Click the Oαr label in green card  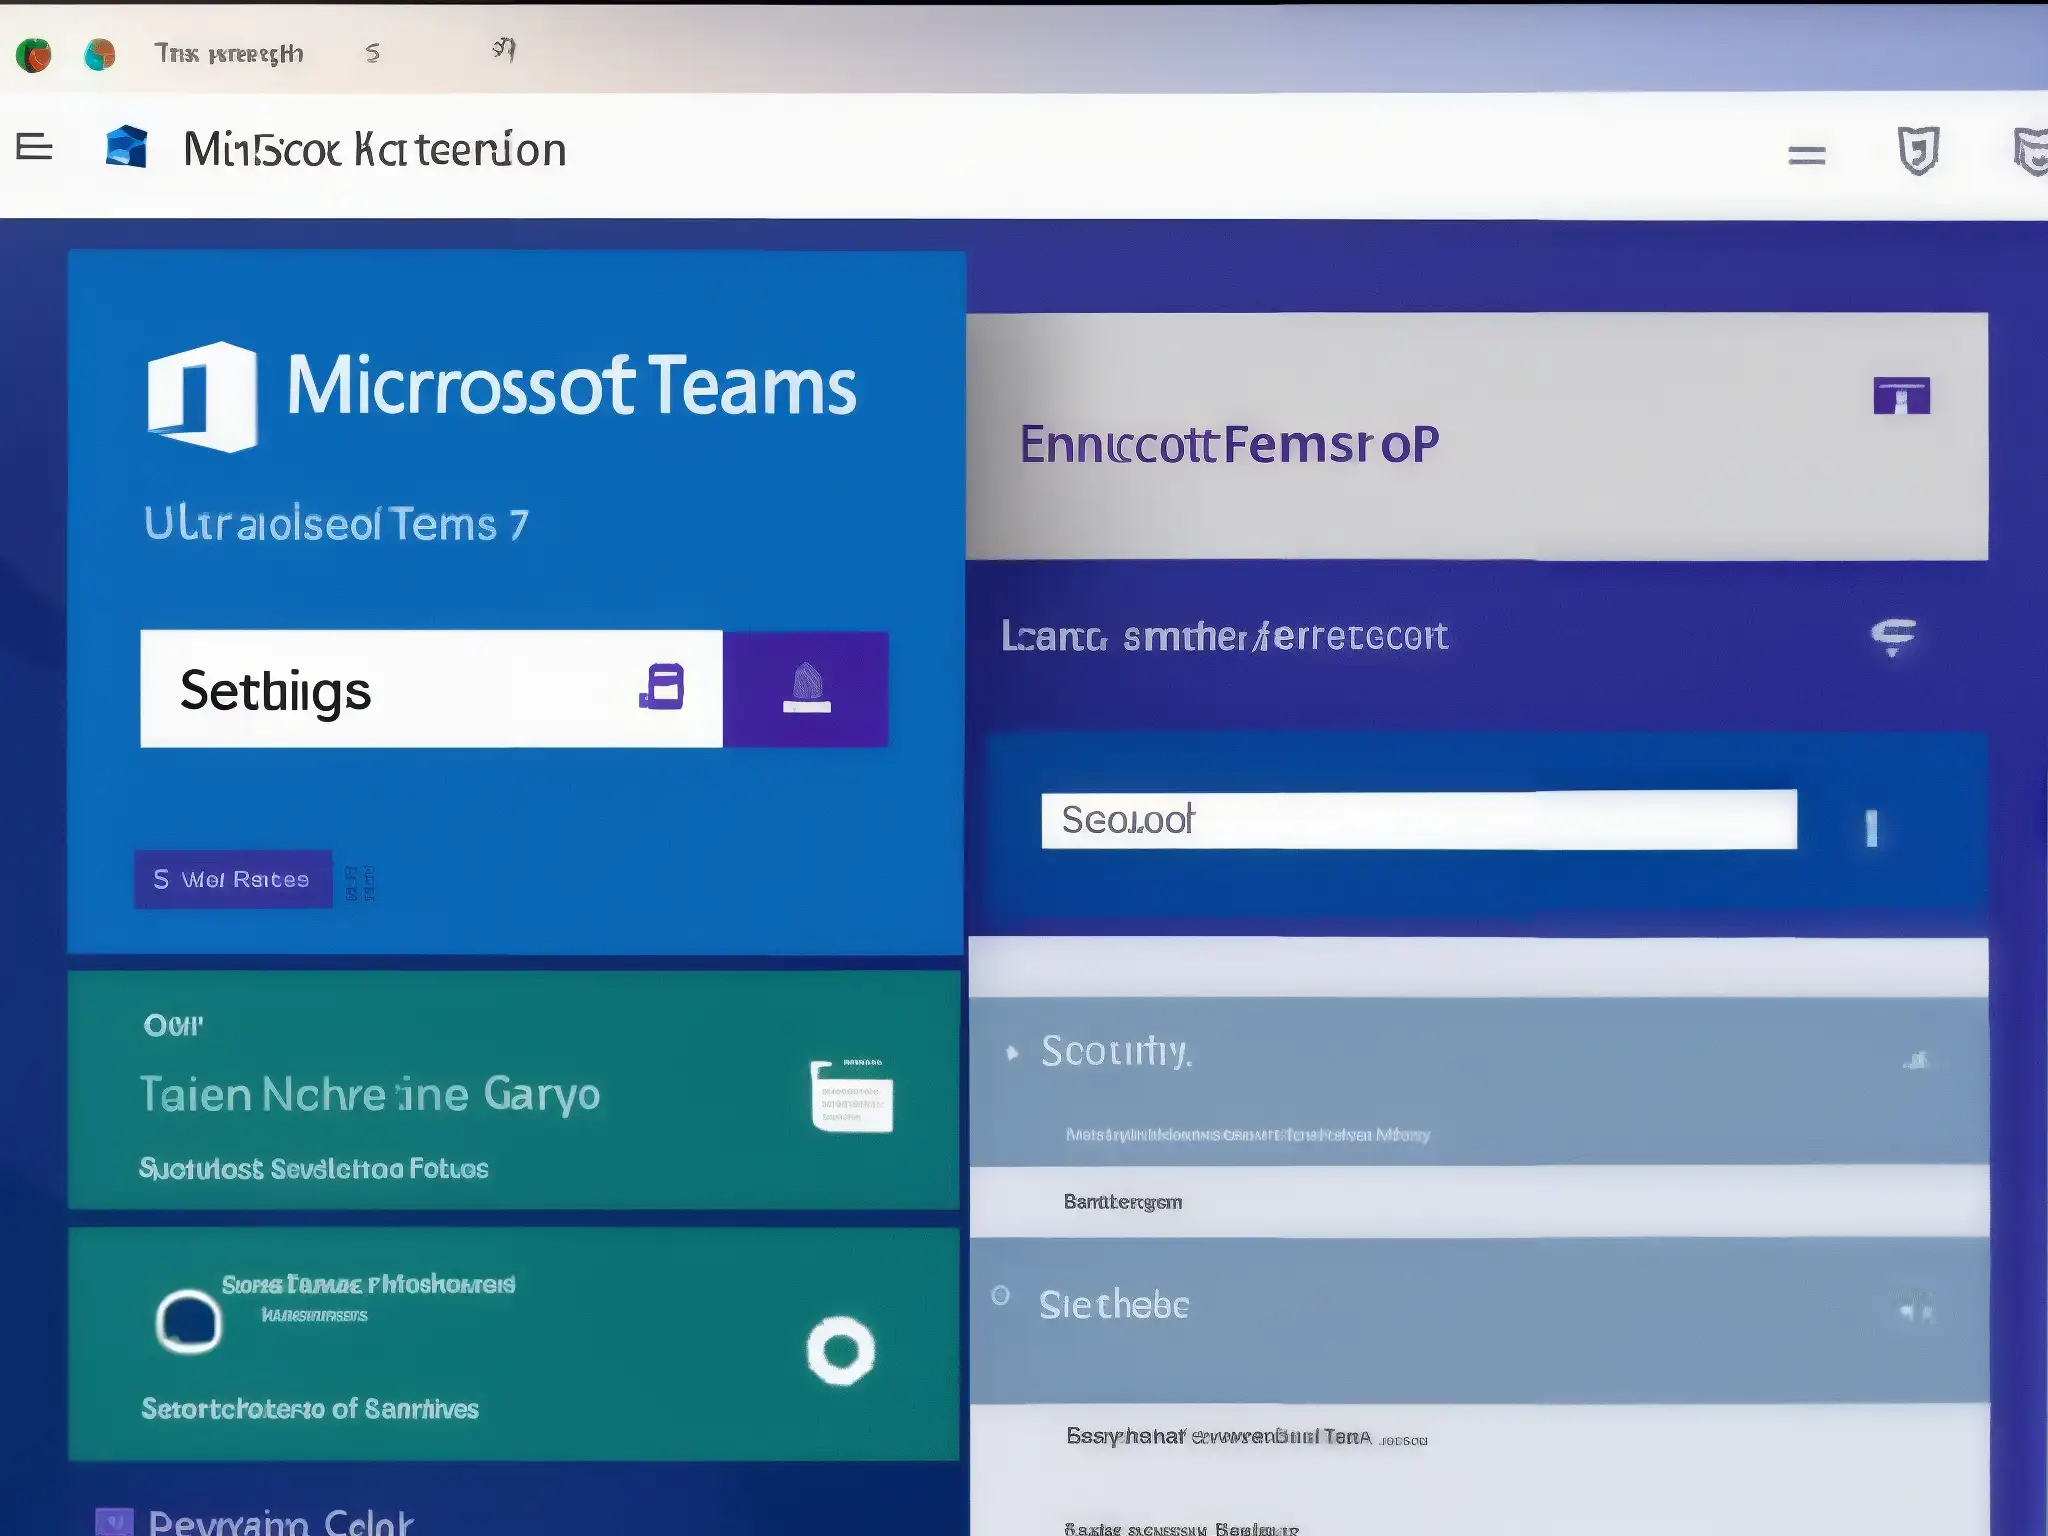point(173,1025)
